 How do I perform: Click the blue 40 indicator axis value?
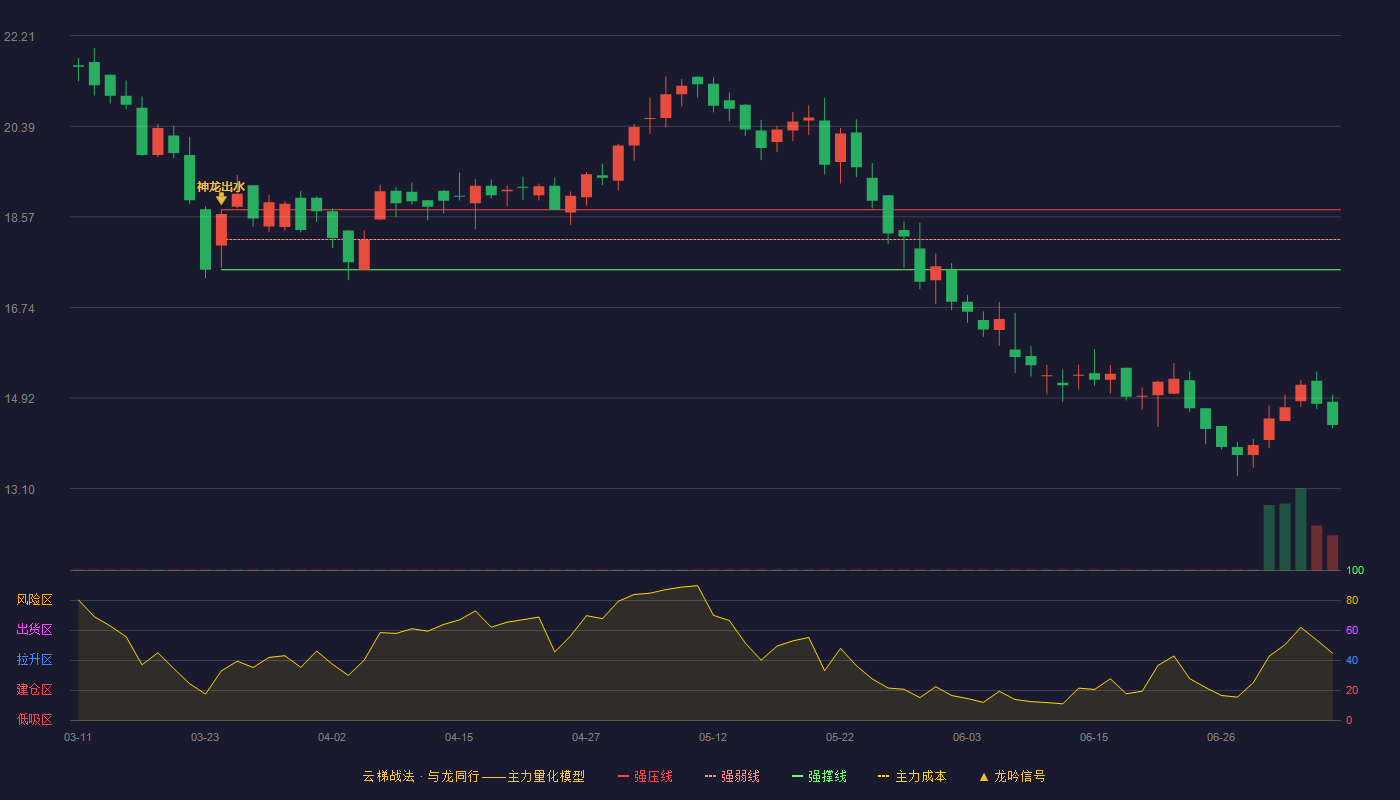click(x=1352, y=660)
